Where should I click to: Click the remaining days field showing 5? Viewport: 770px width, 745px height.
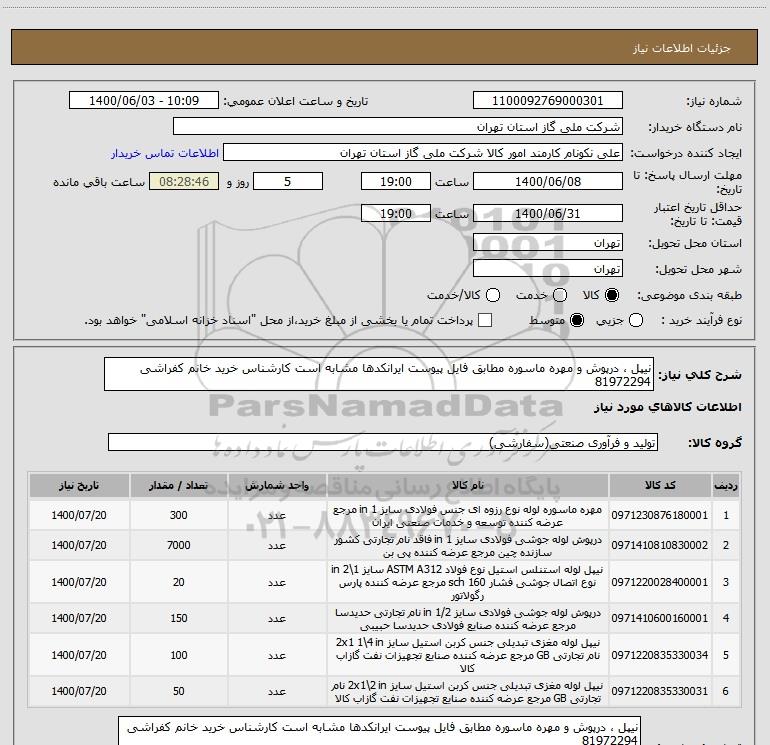(288, 182)
